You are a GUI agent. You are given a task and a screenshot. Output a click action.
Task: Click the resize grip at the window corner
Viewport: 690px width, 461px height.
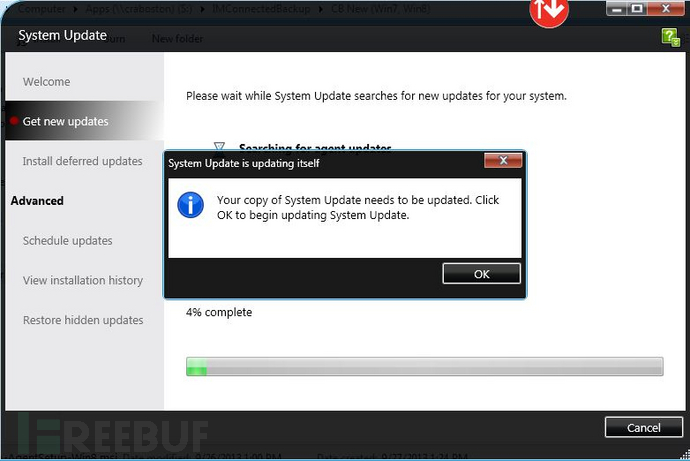click(x=686, y=456)
